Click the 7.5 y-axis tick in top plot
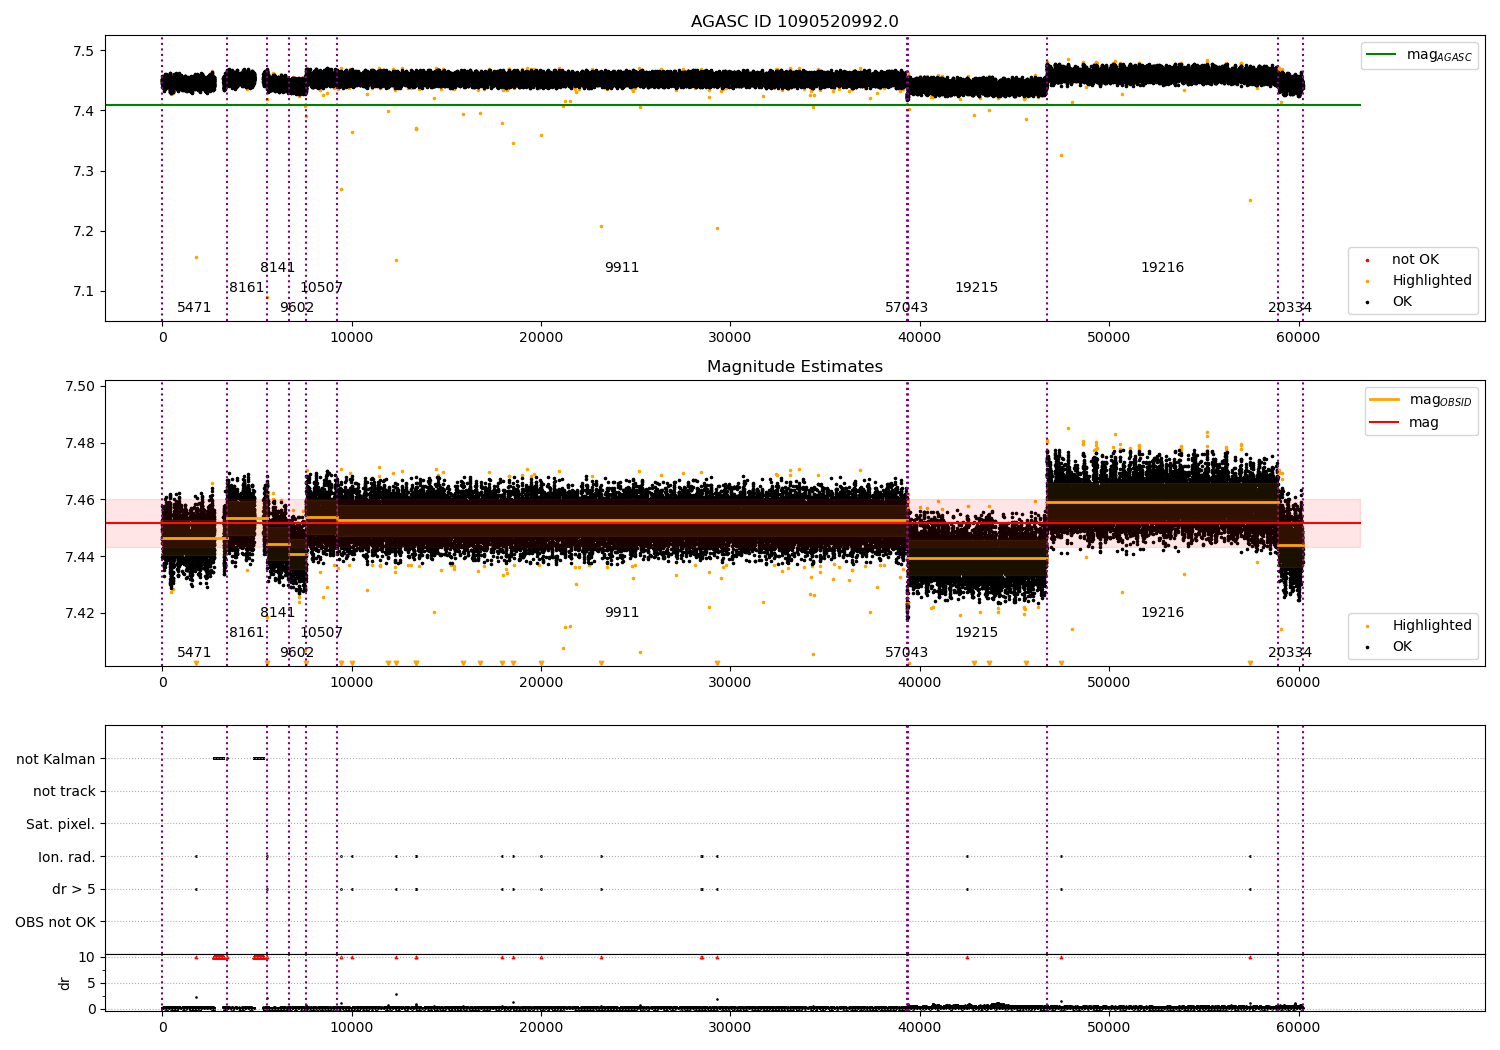The image size is (1500, 1050). point(84,51)
